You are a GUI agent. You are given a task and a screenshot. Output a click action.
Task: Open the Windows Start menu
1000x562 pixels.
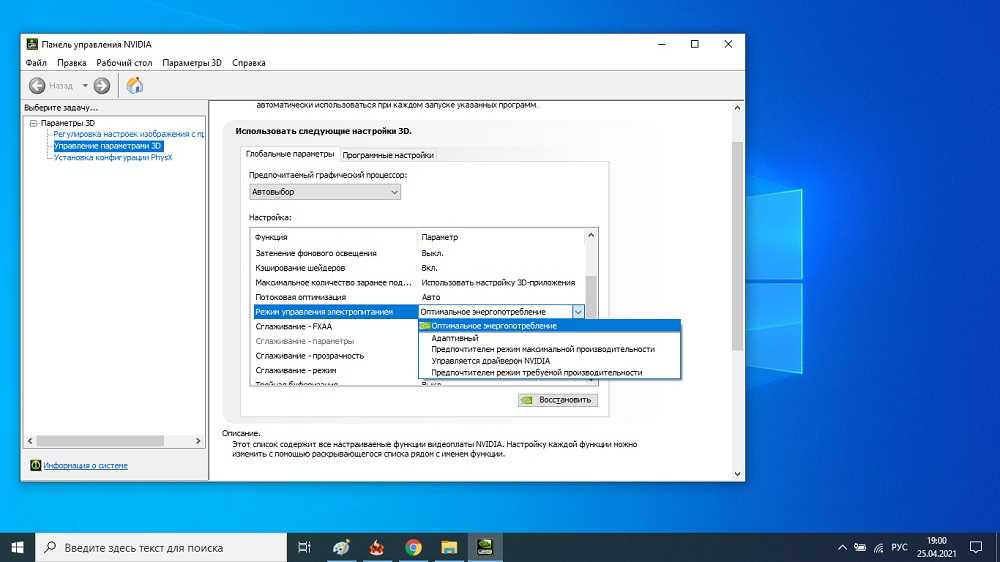click(18, 547)
